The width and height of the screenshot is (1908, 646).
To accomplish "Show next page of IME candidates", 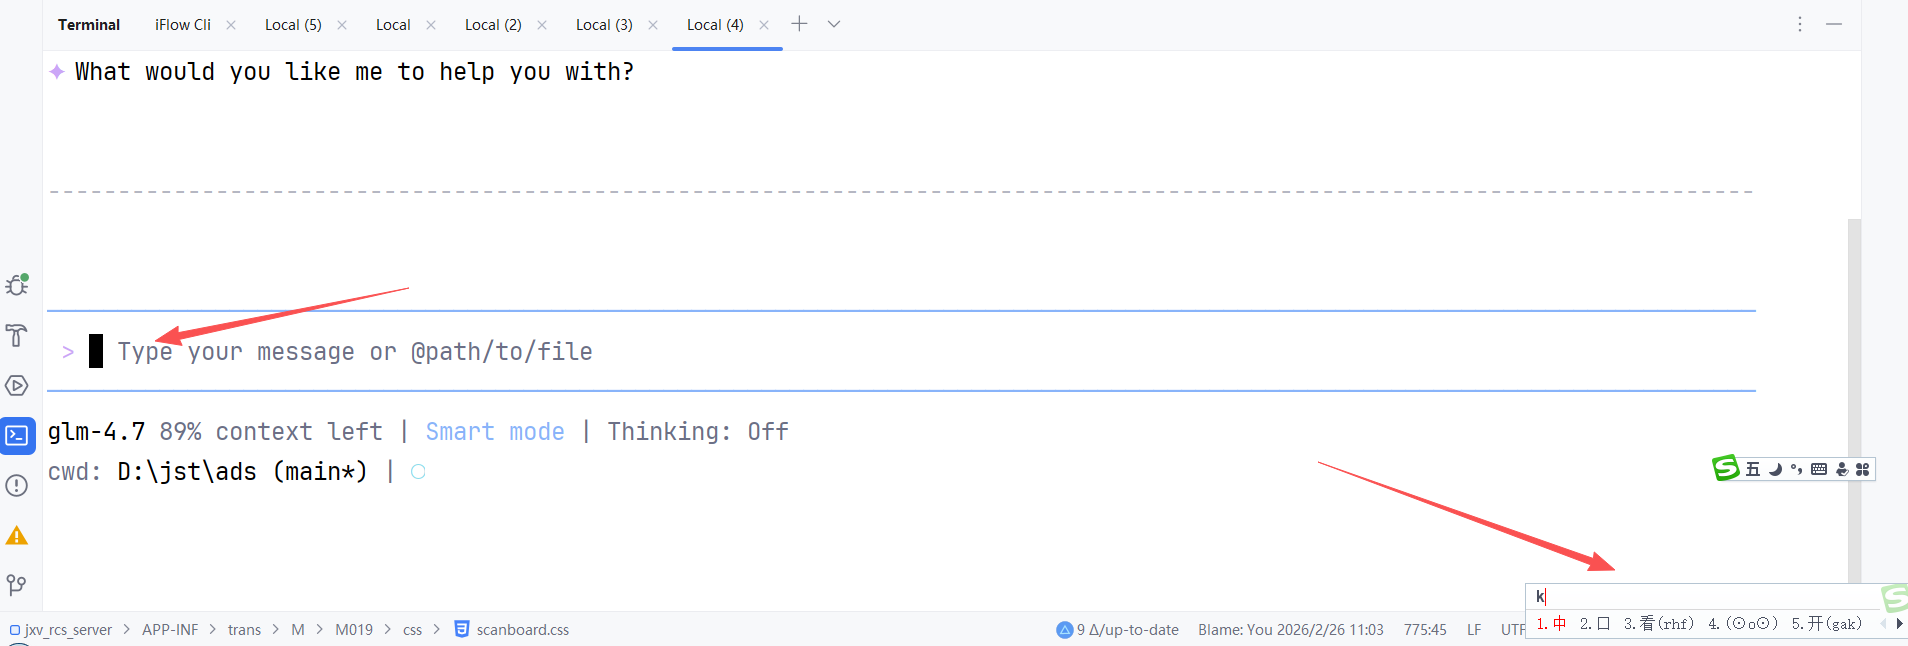I will pyautogui.click(x=1899, y=624).
